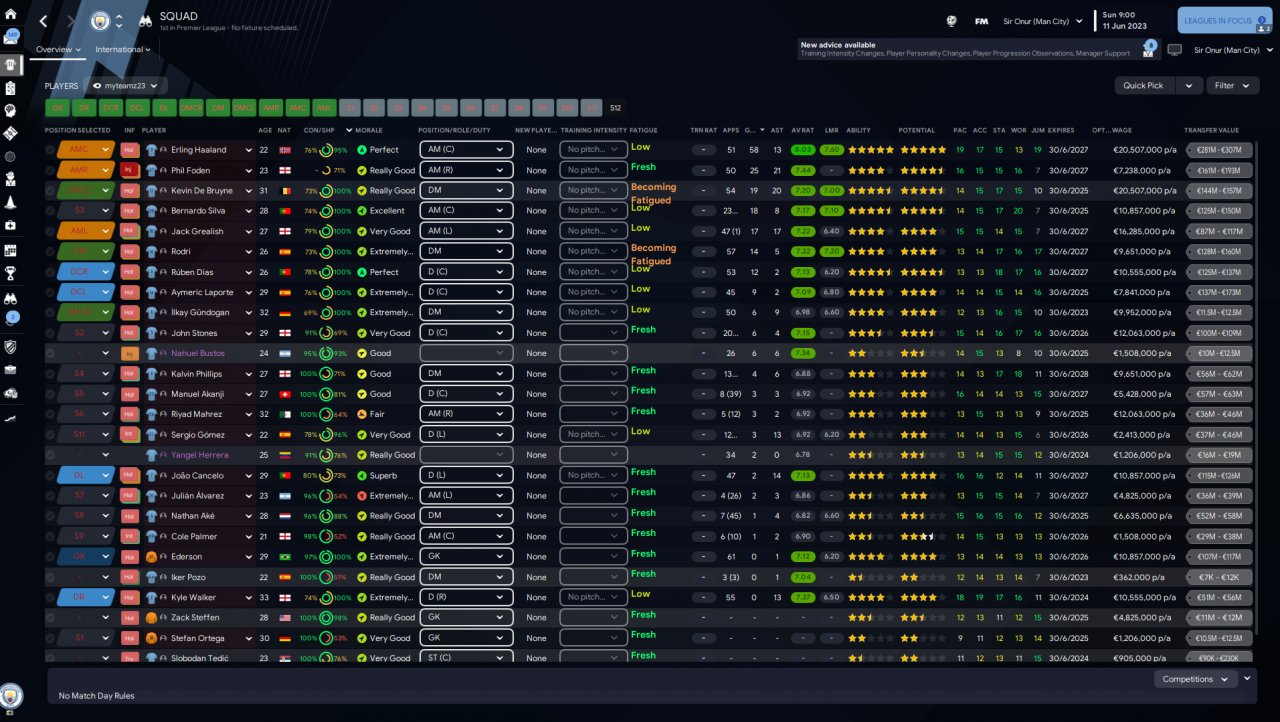Click Ederson's condition sharpness ring indicator
The width and height of the screenshot is (1280, 722).
327,557
